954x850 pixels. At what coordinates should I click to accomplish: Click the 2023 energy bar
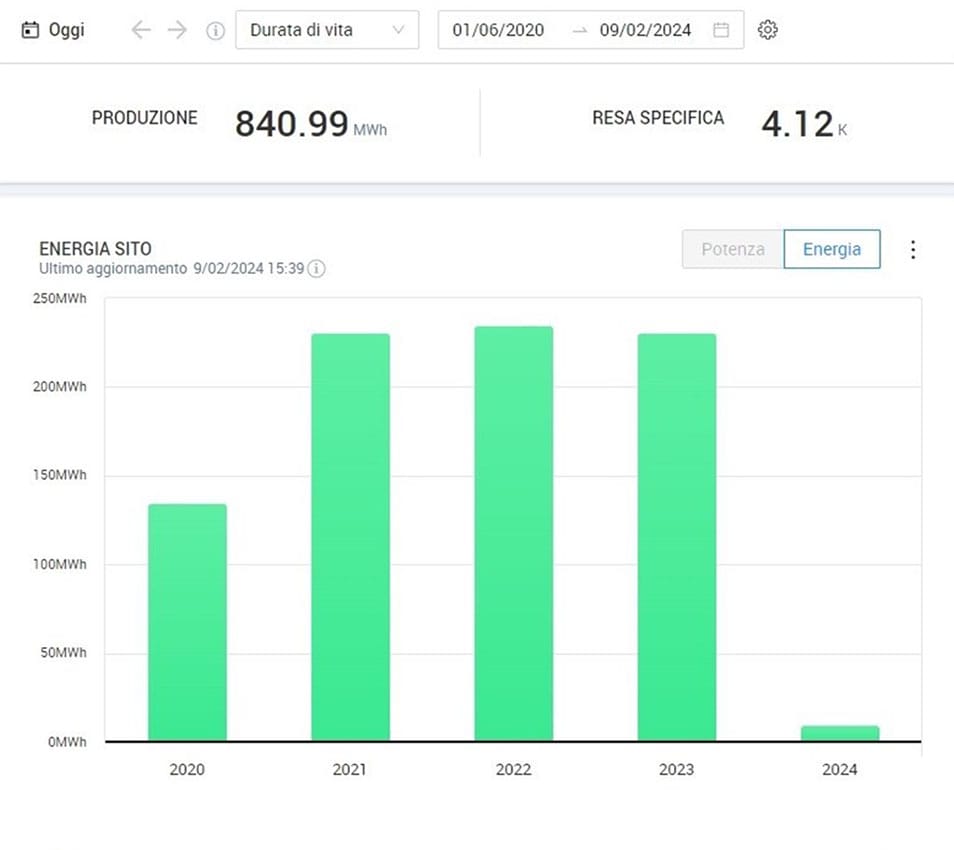[676, 537]
